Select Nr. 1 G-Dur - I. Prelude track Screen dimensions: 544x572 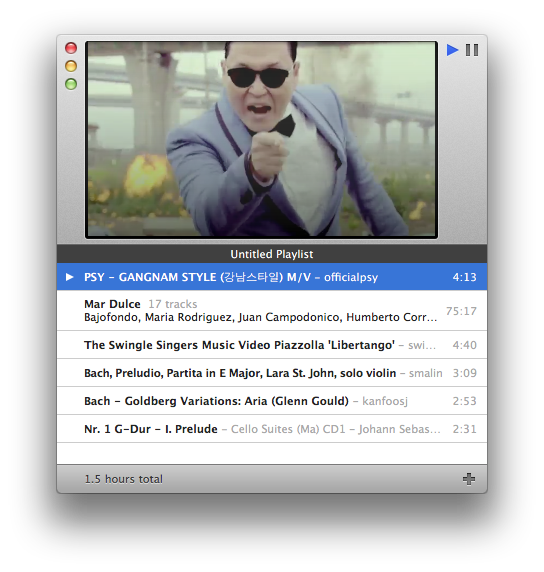272,429
